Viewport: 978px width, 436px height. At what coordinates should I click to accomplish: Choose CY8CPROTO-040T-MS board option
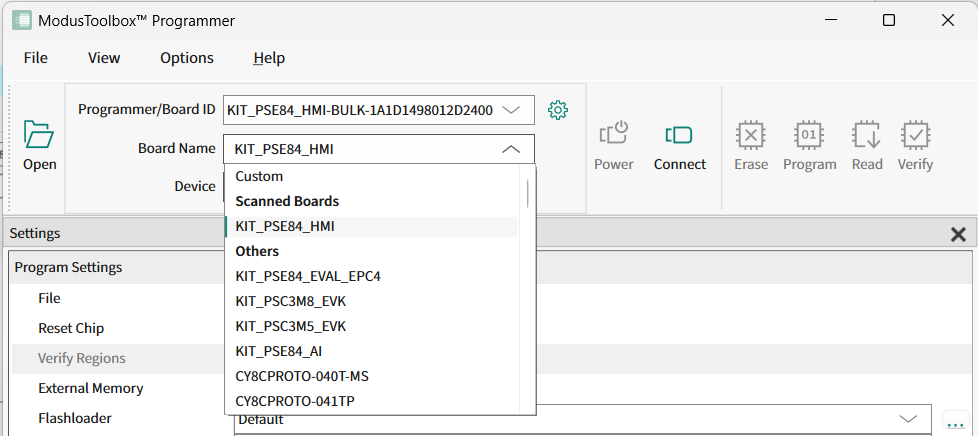pyautogui.click(x=371, y=376)
